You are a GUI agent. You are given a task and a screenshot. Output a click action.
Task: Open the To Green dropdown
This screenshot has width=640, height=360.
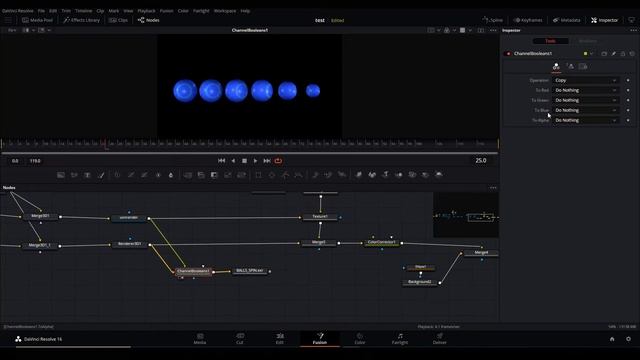[586, 100]
